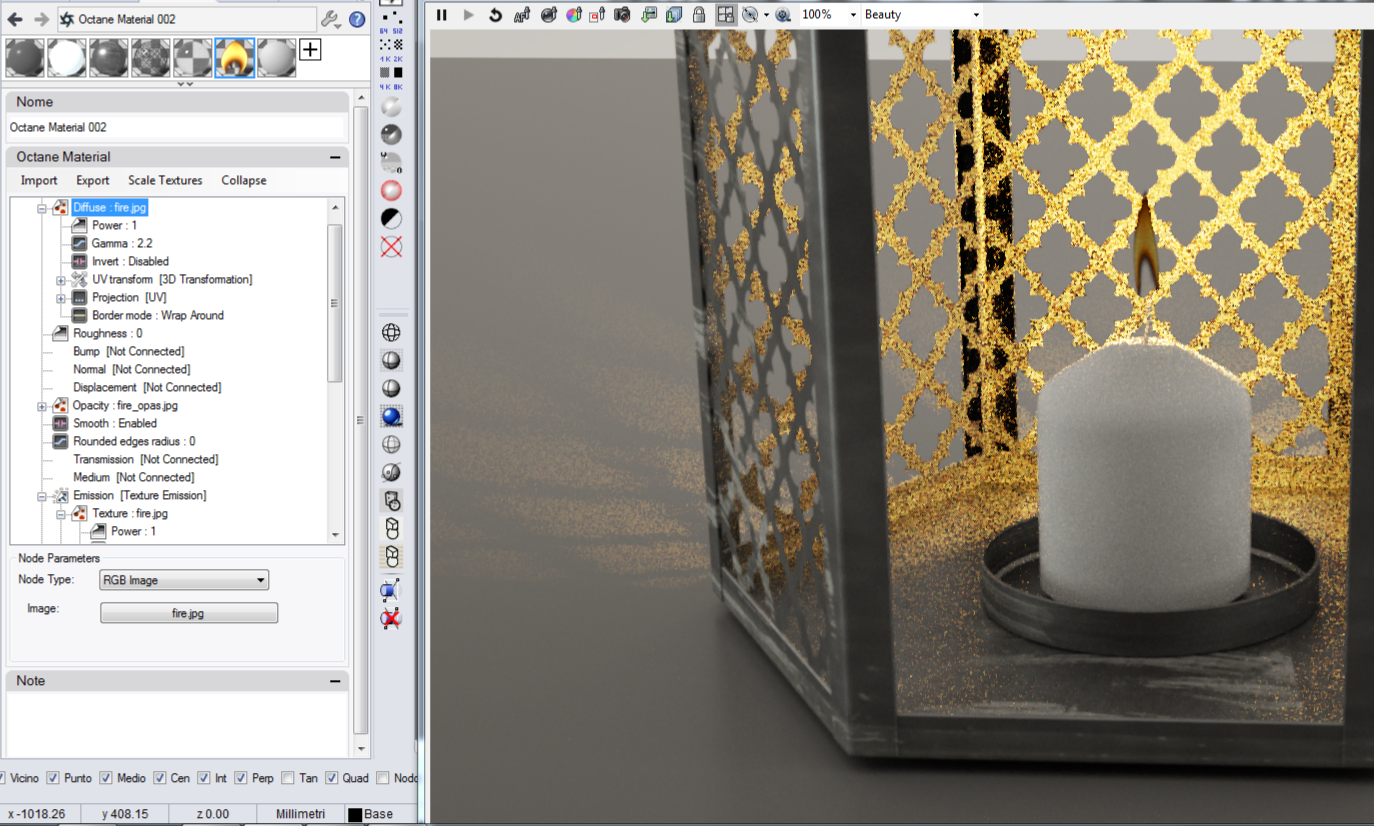Click the Export option
Viewport: 1374px width, 826px height.
click(x=93, y=181)
